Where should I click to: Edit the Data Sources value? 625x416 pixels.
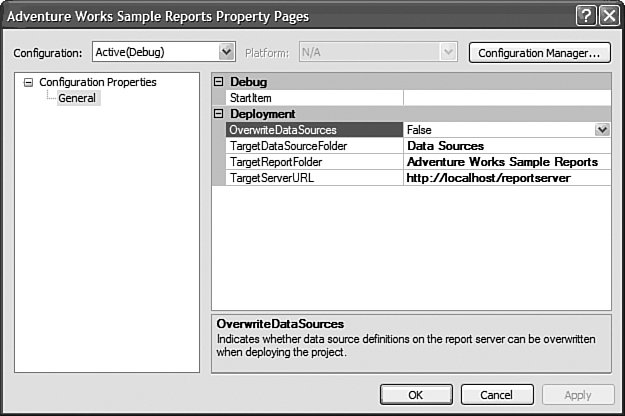point(507,146)
